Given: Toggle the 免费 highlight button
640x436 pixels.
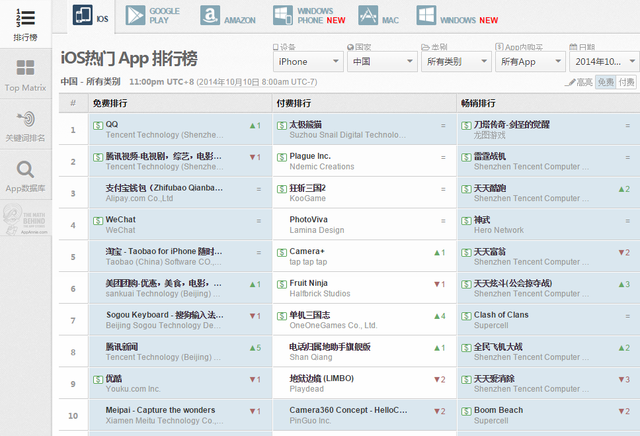Looking at the screenshot, I should click(606, 82).
